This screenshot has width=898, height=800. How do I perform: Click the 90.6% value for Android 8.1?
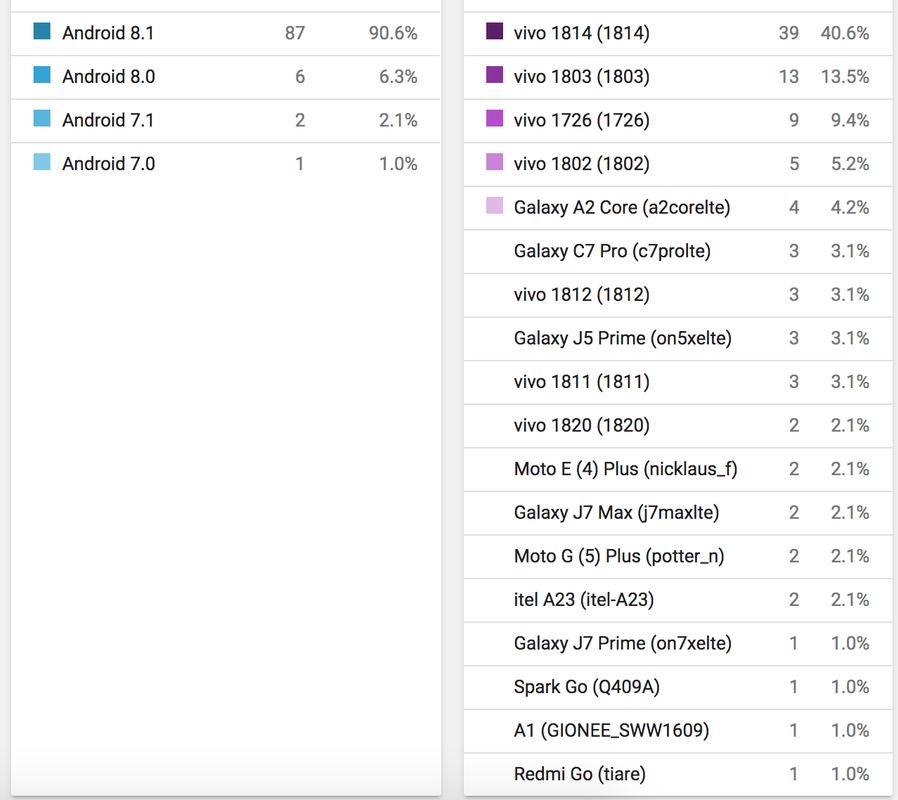392,33
